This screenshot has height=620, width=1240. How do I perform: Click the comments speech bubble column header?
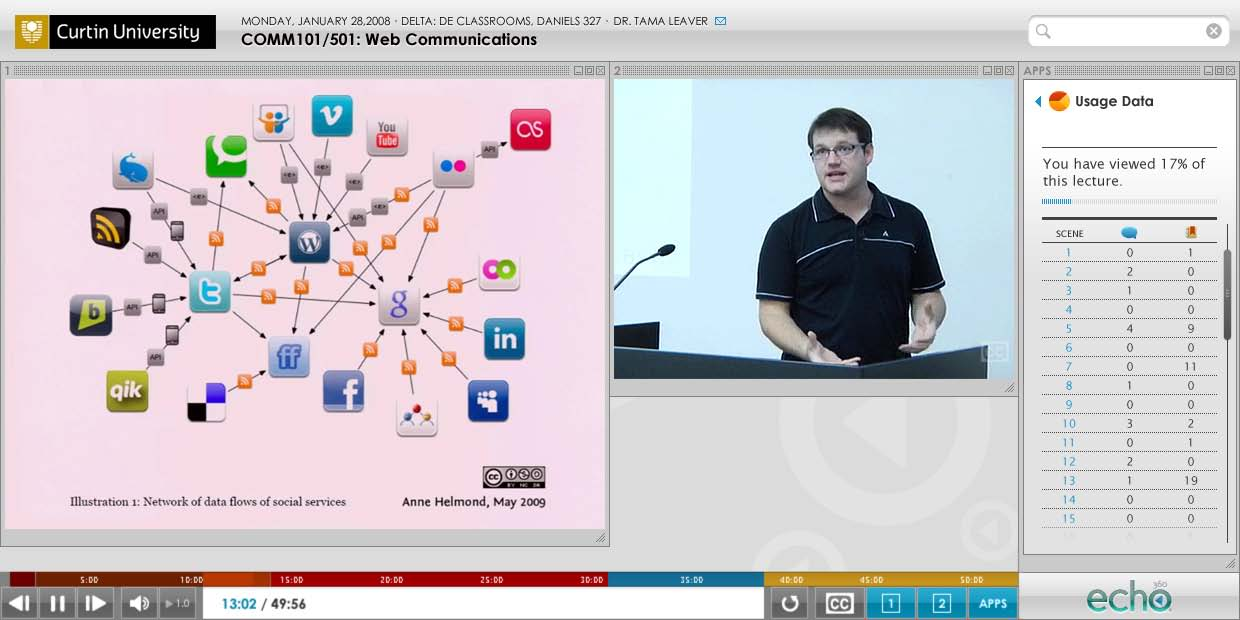(x=1129, y=233)
